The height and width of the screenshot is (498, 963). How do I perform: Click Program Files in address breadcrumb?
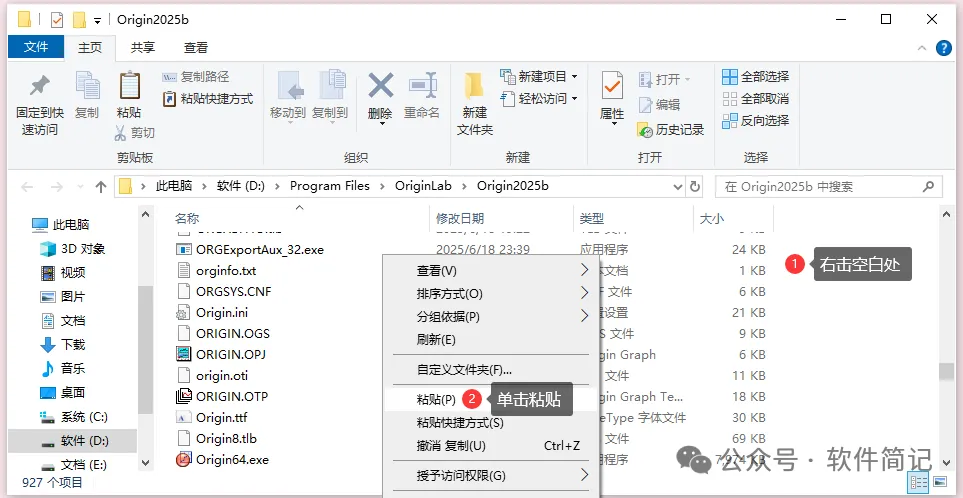pyautogui.click(x=330, y=186)
